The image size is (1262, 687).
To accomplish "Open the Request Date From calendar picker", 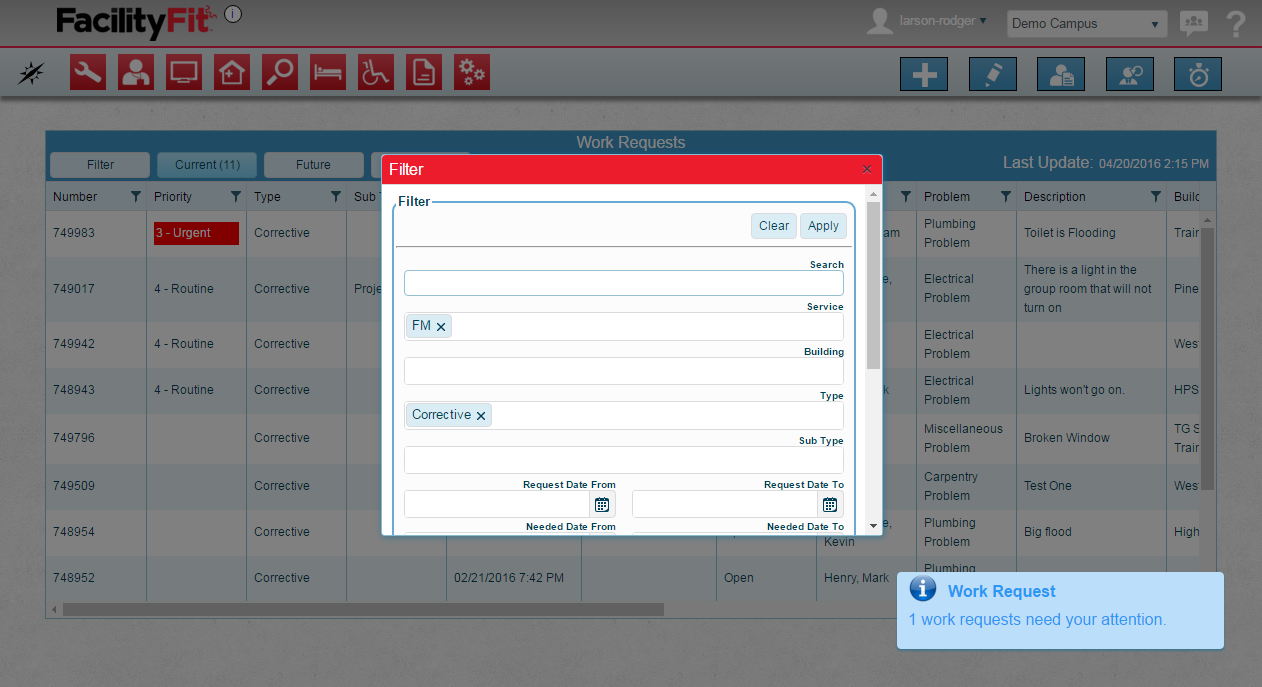I will pyautogui.click(x=602, y=504).
